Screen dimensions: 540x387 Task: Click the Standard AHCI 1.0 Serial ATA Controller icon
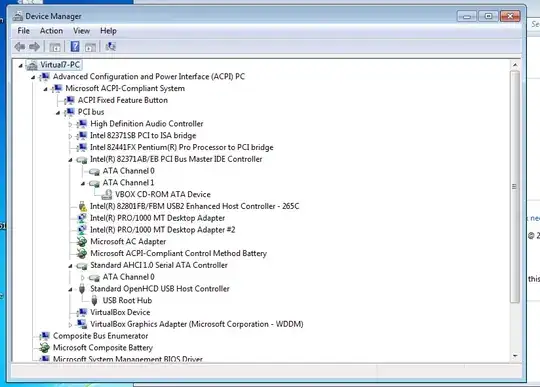[82, 266]
